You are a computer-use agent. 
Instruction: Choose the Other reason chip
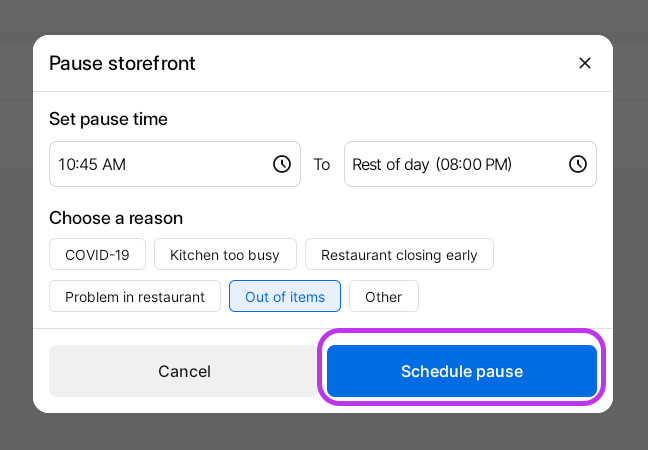click(383, 297)
